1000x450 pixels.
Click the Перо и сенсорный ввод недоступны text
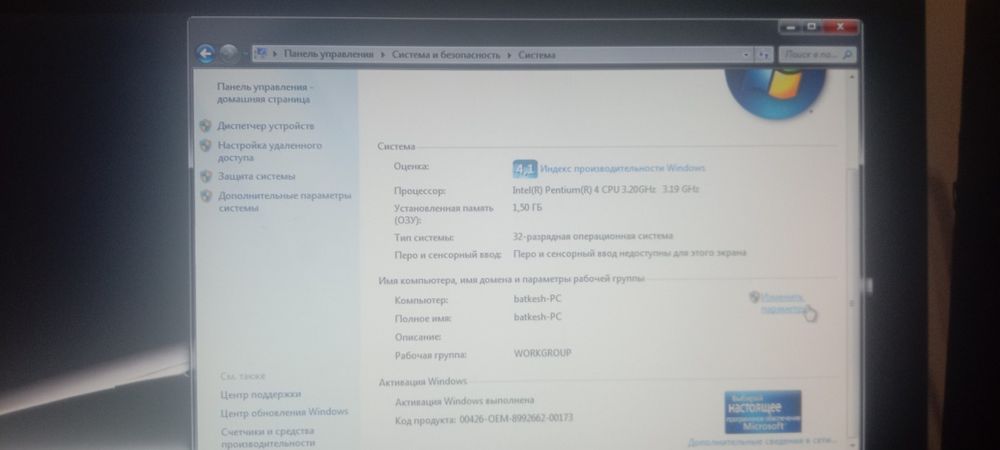[629, 253]
